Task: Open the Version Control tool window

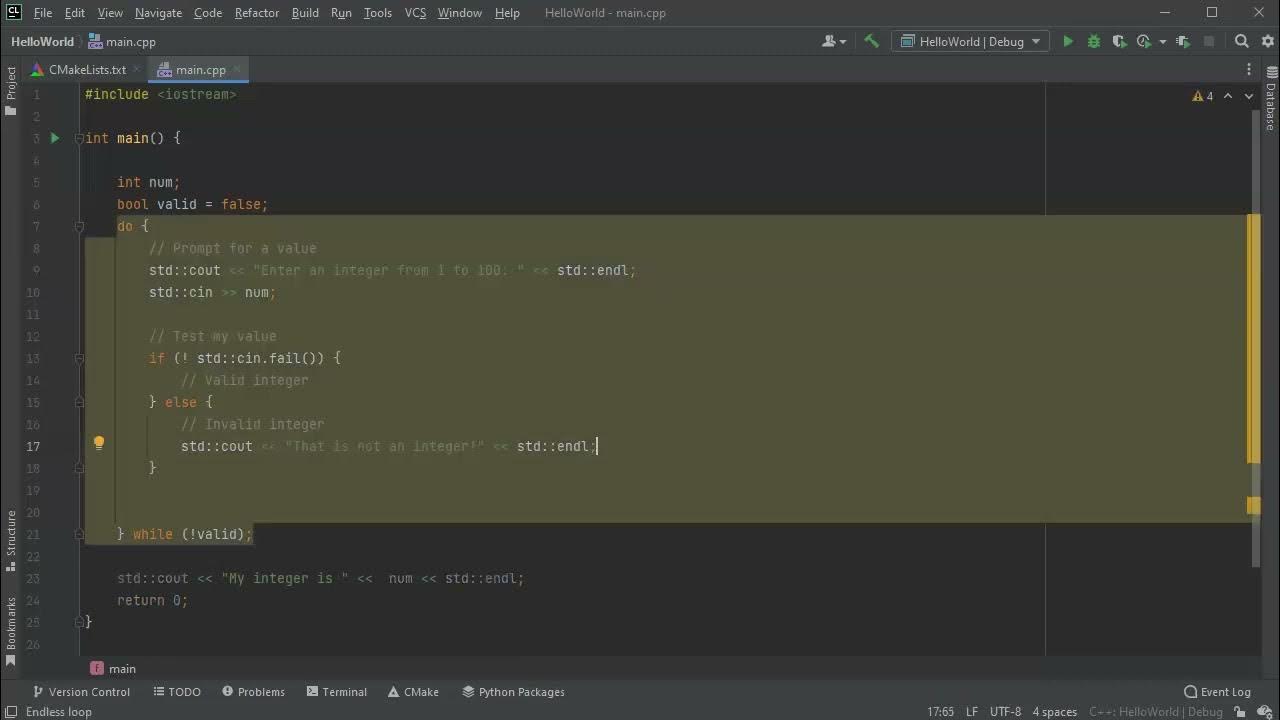Action: [81, 692]
